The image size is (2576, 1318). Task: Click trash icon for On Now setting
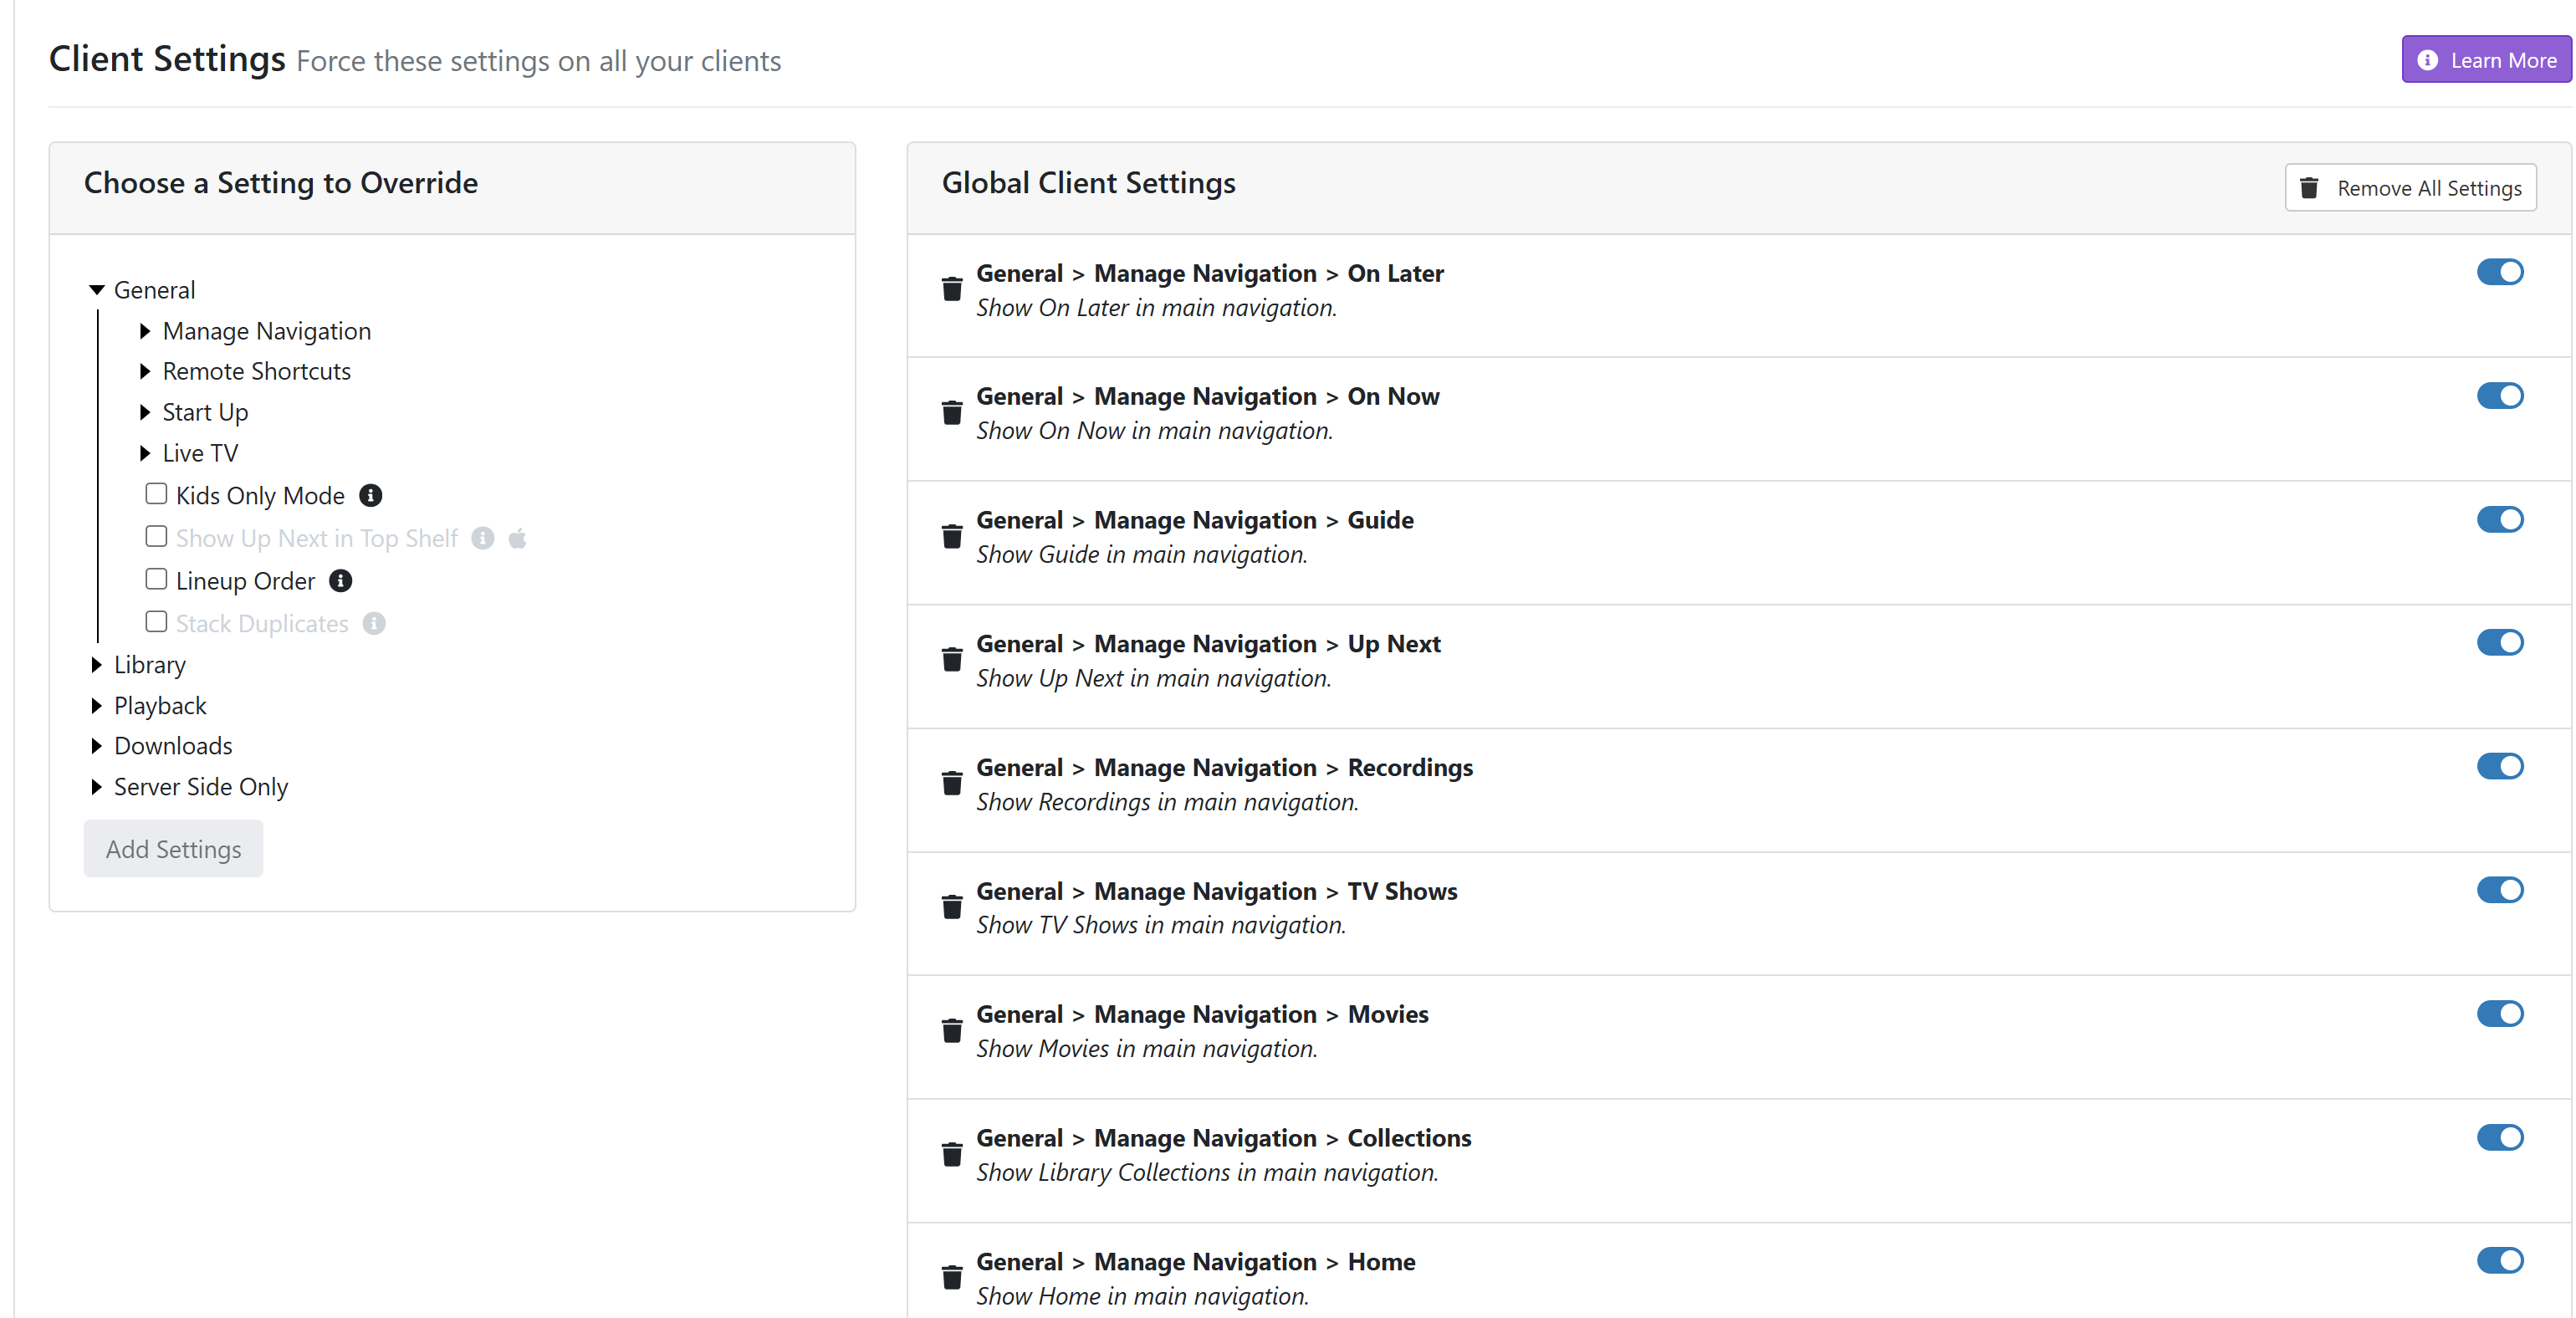[x=951, y=413]
